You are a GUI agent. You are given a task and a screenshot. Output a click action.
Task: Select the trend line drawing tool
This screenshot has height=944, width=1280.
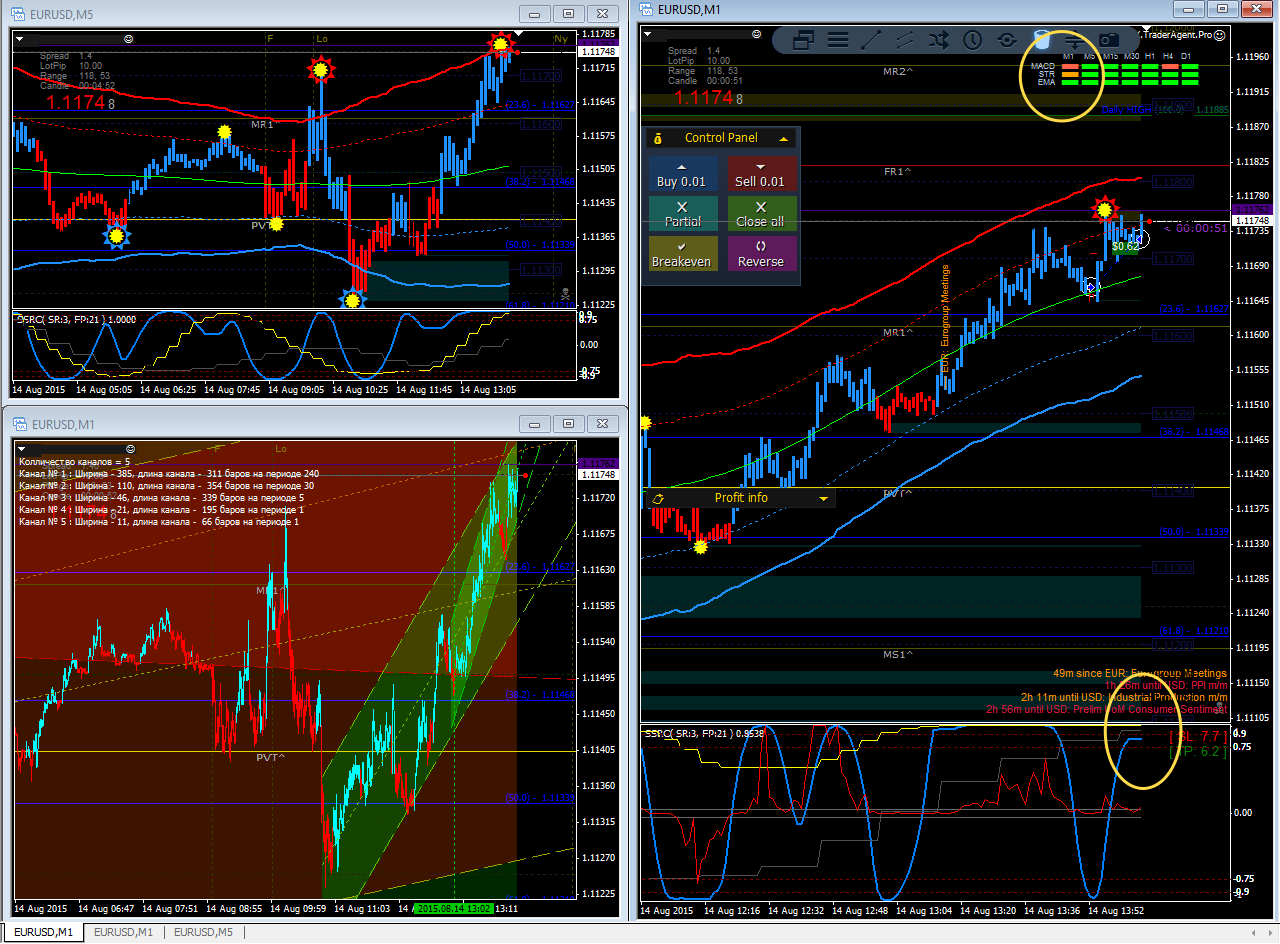tap(871, 40)
